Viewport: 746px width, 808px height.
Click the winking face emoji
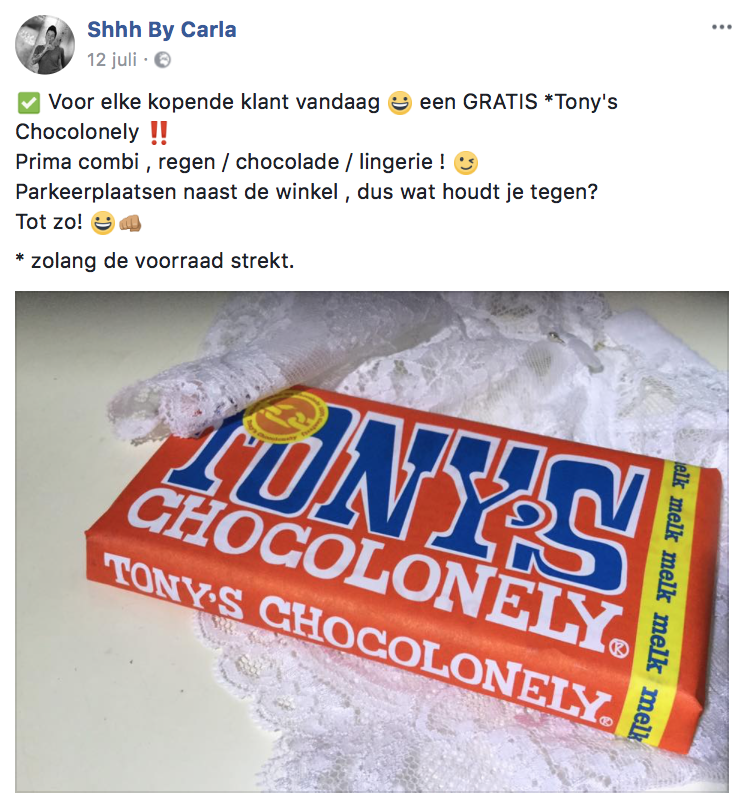click(466, 163)
